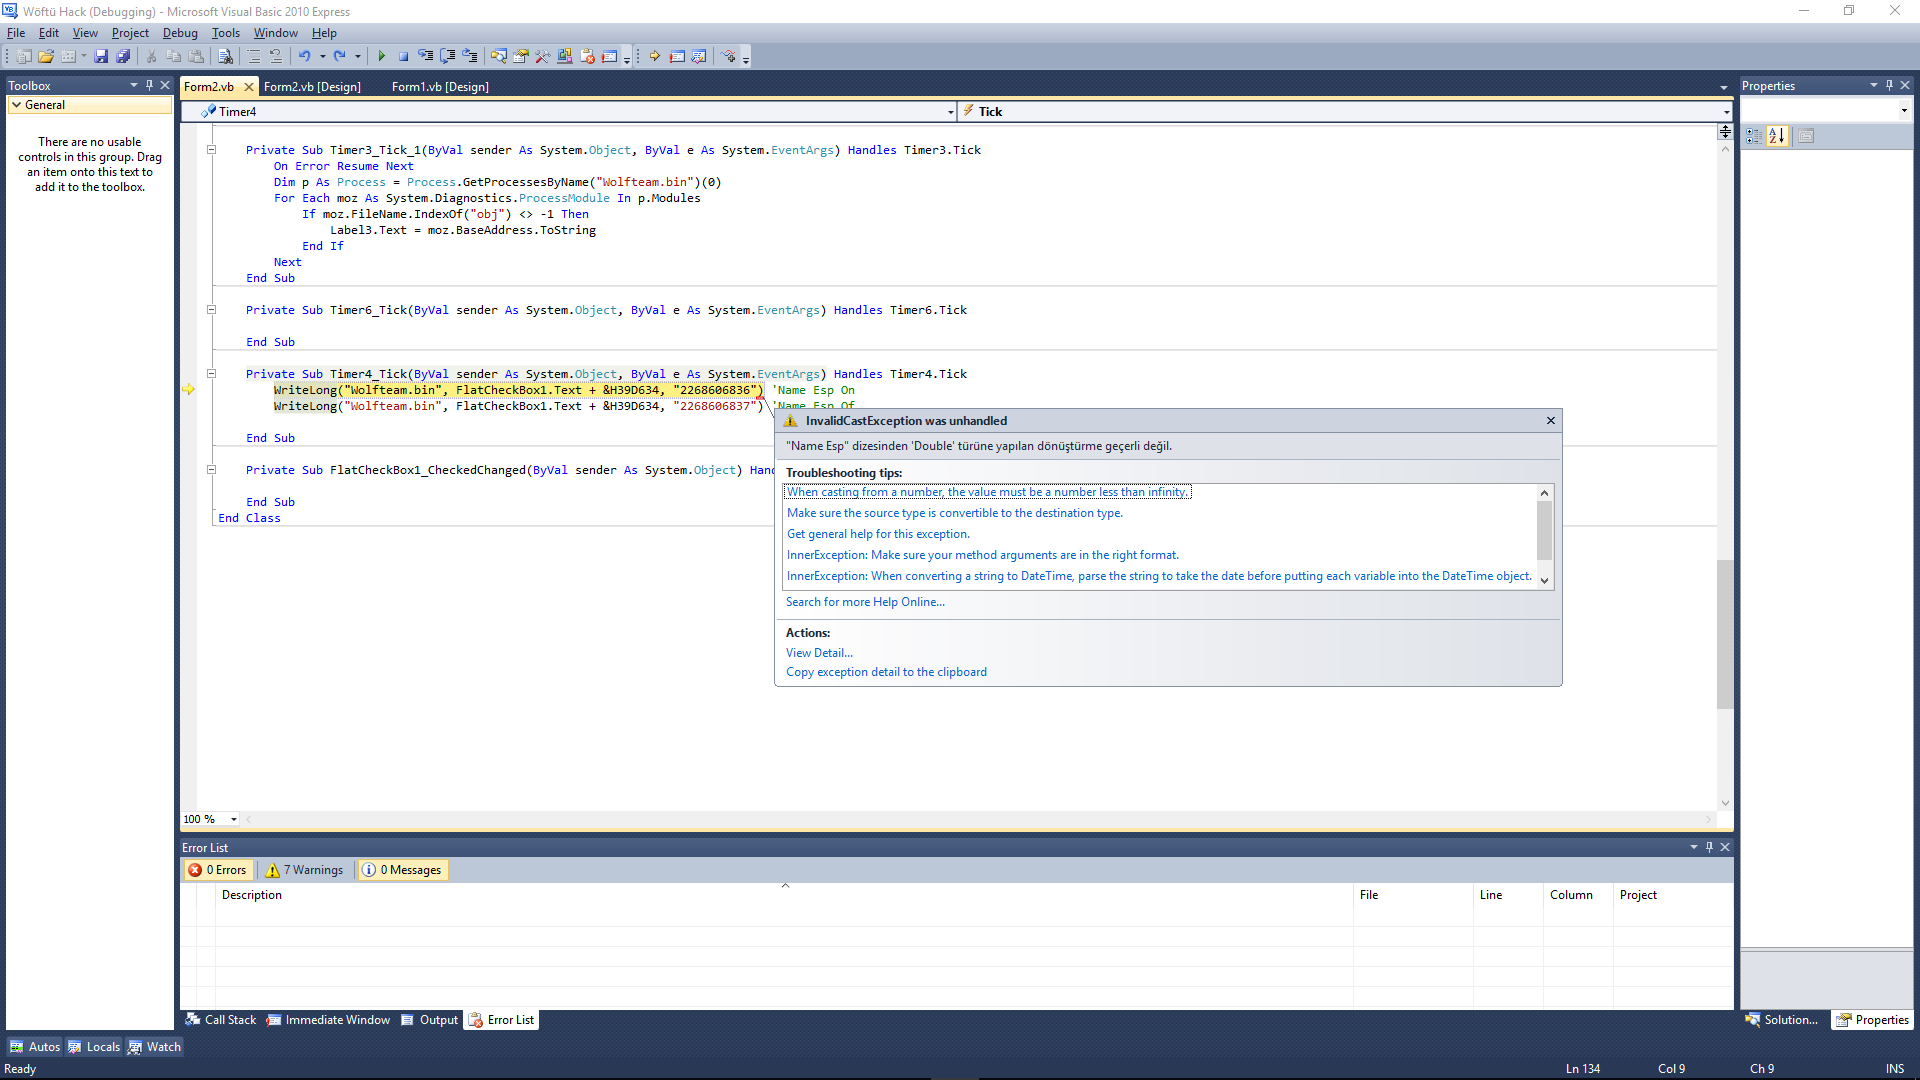The width and height of the screenshot is (1920, 1080).
Task: Open the File menu
Action: point(16,33)
